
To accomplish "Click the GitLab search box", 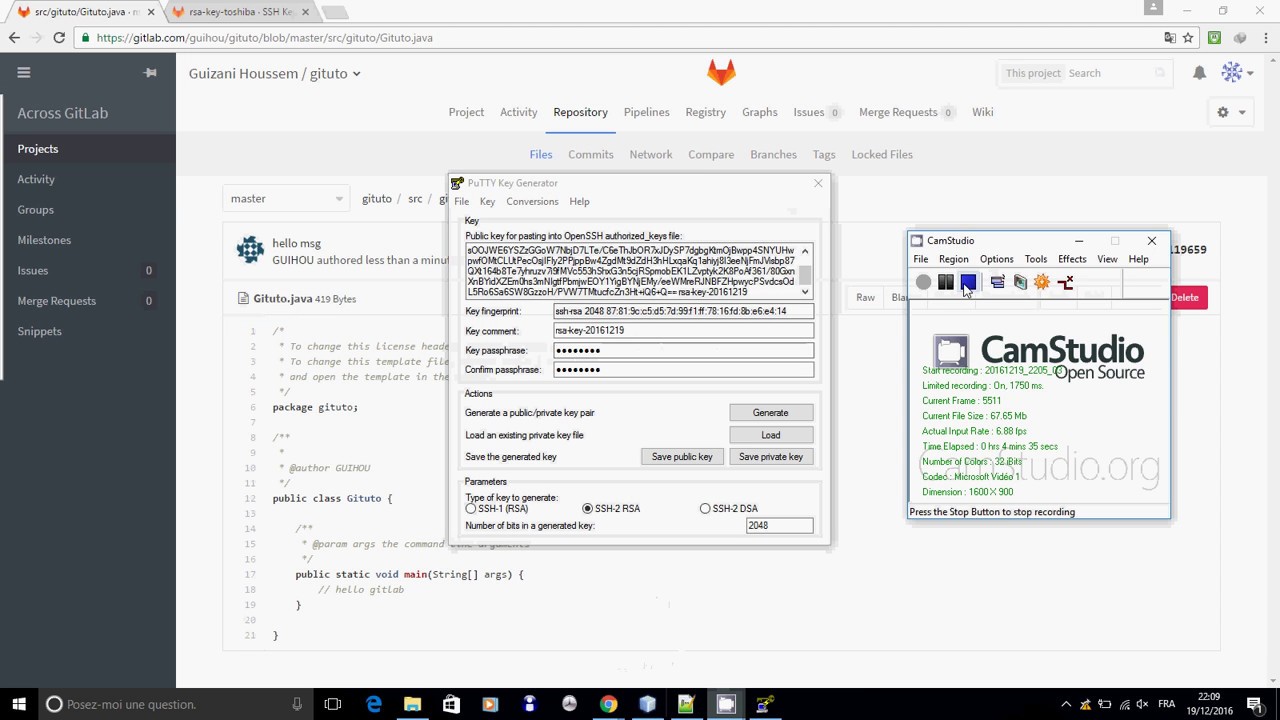I will point(1085,73).
